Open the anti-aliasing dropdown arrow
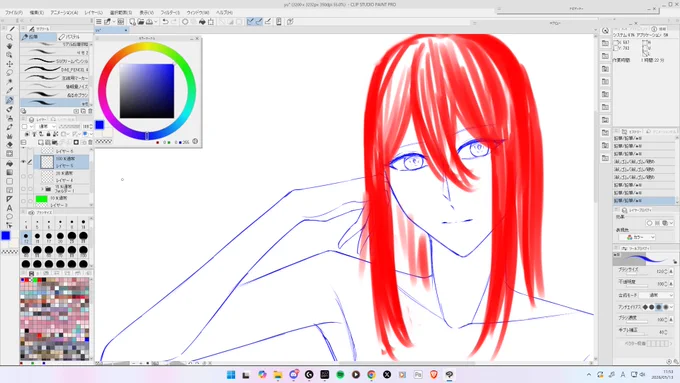The image size is (680, 383). [671, 307]
